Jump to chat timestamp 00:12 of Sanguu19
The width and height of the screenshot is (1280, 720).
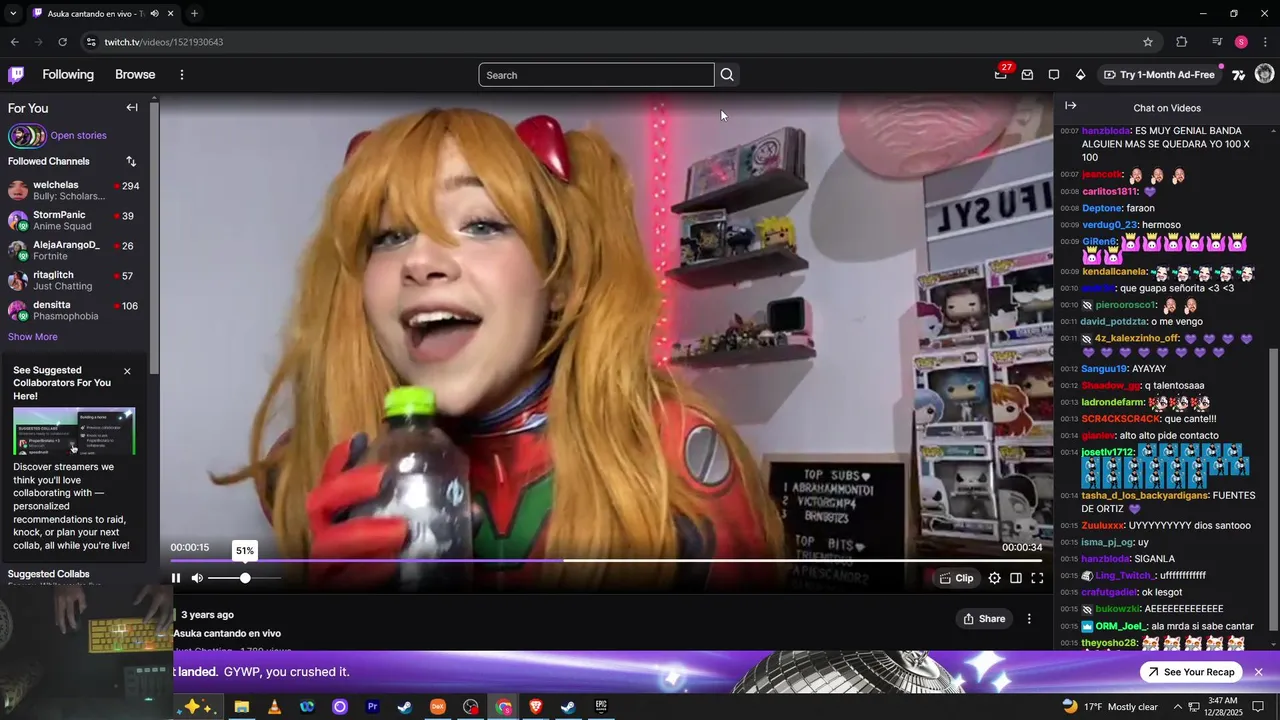[1069, 369]
